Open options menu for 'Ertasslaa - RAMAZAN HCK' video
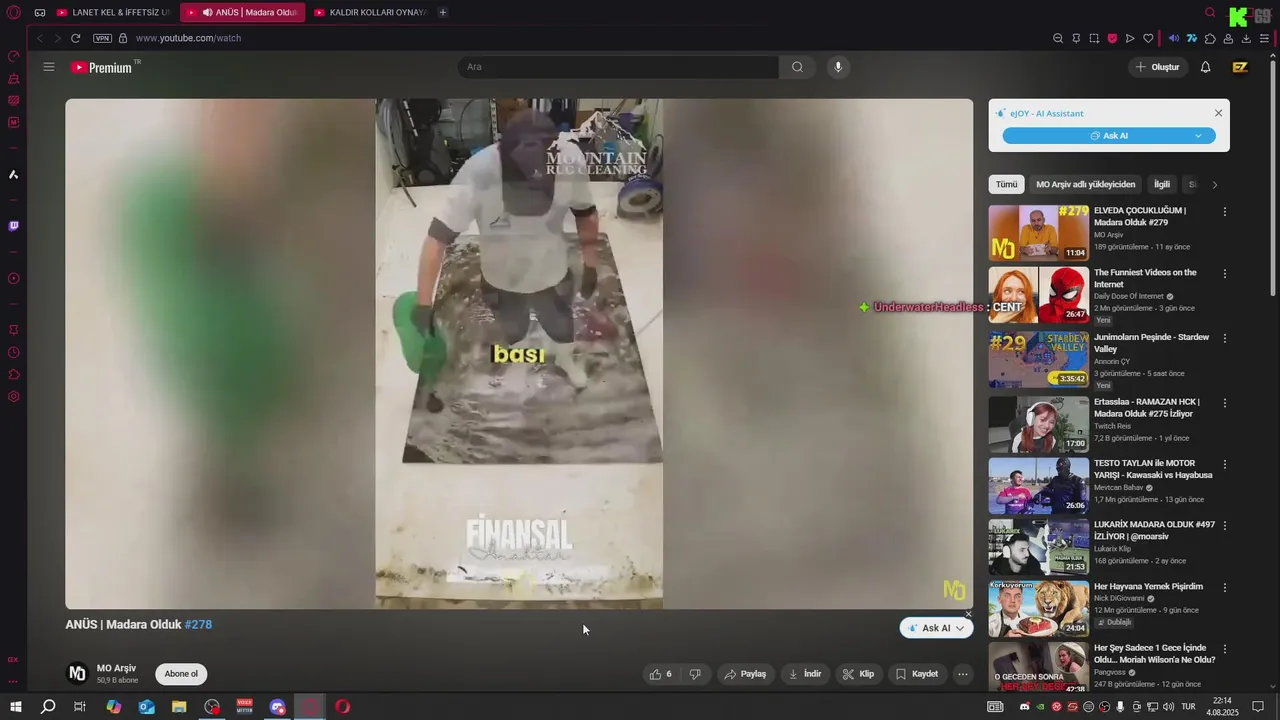Image resolution: width=1280 pixels, height=720 pixels. pos(1224,403)
